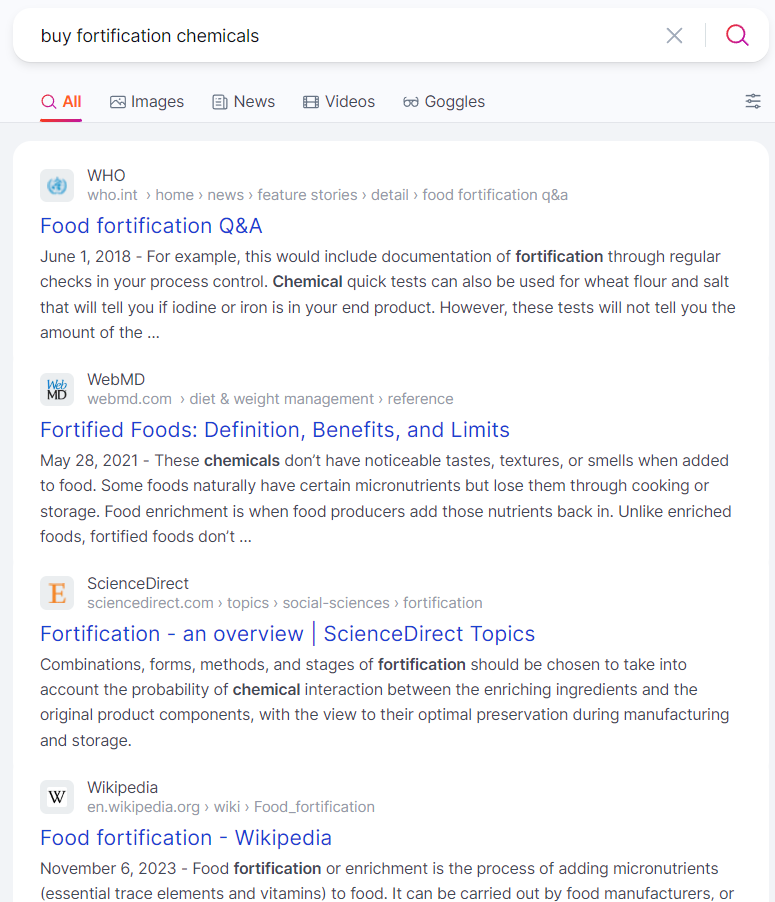Open the search filter settings icon

[x=753, y=101]
